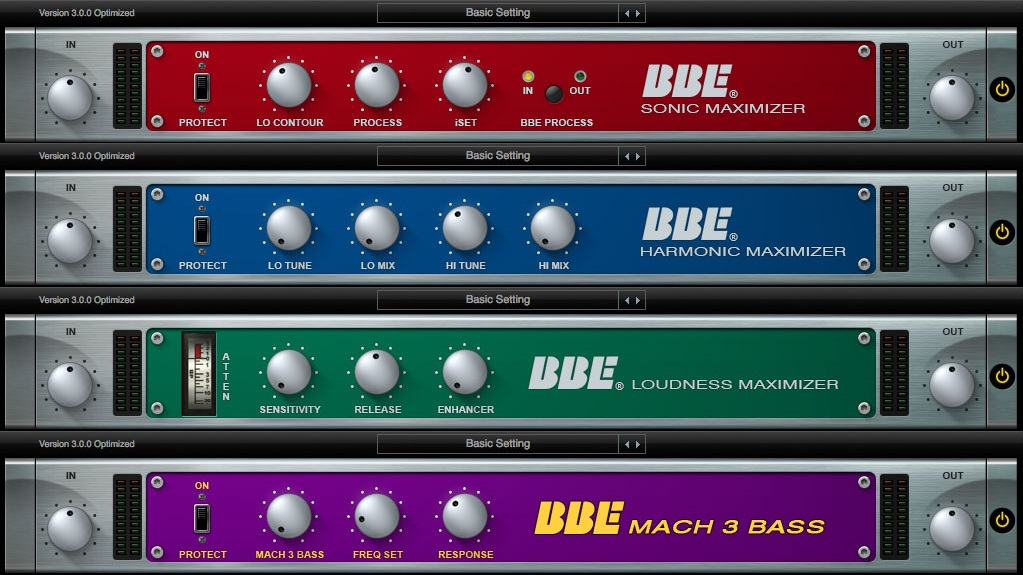Flip the Mach 3 Bass Protect switch
1023x575 pixels.
202,518
